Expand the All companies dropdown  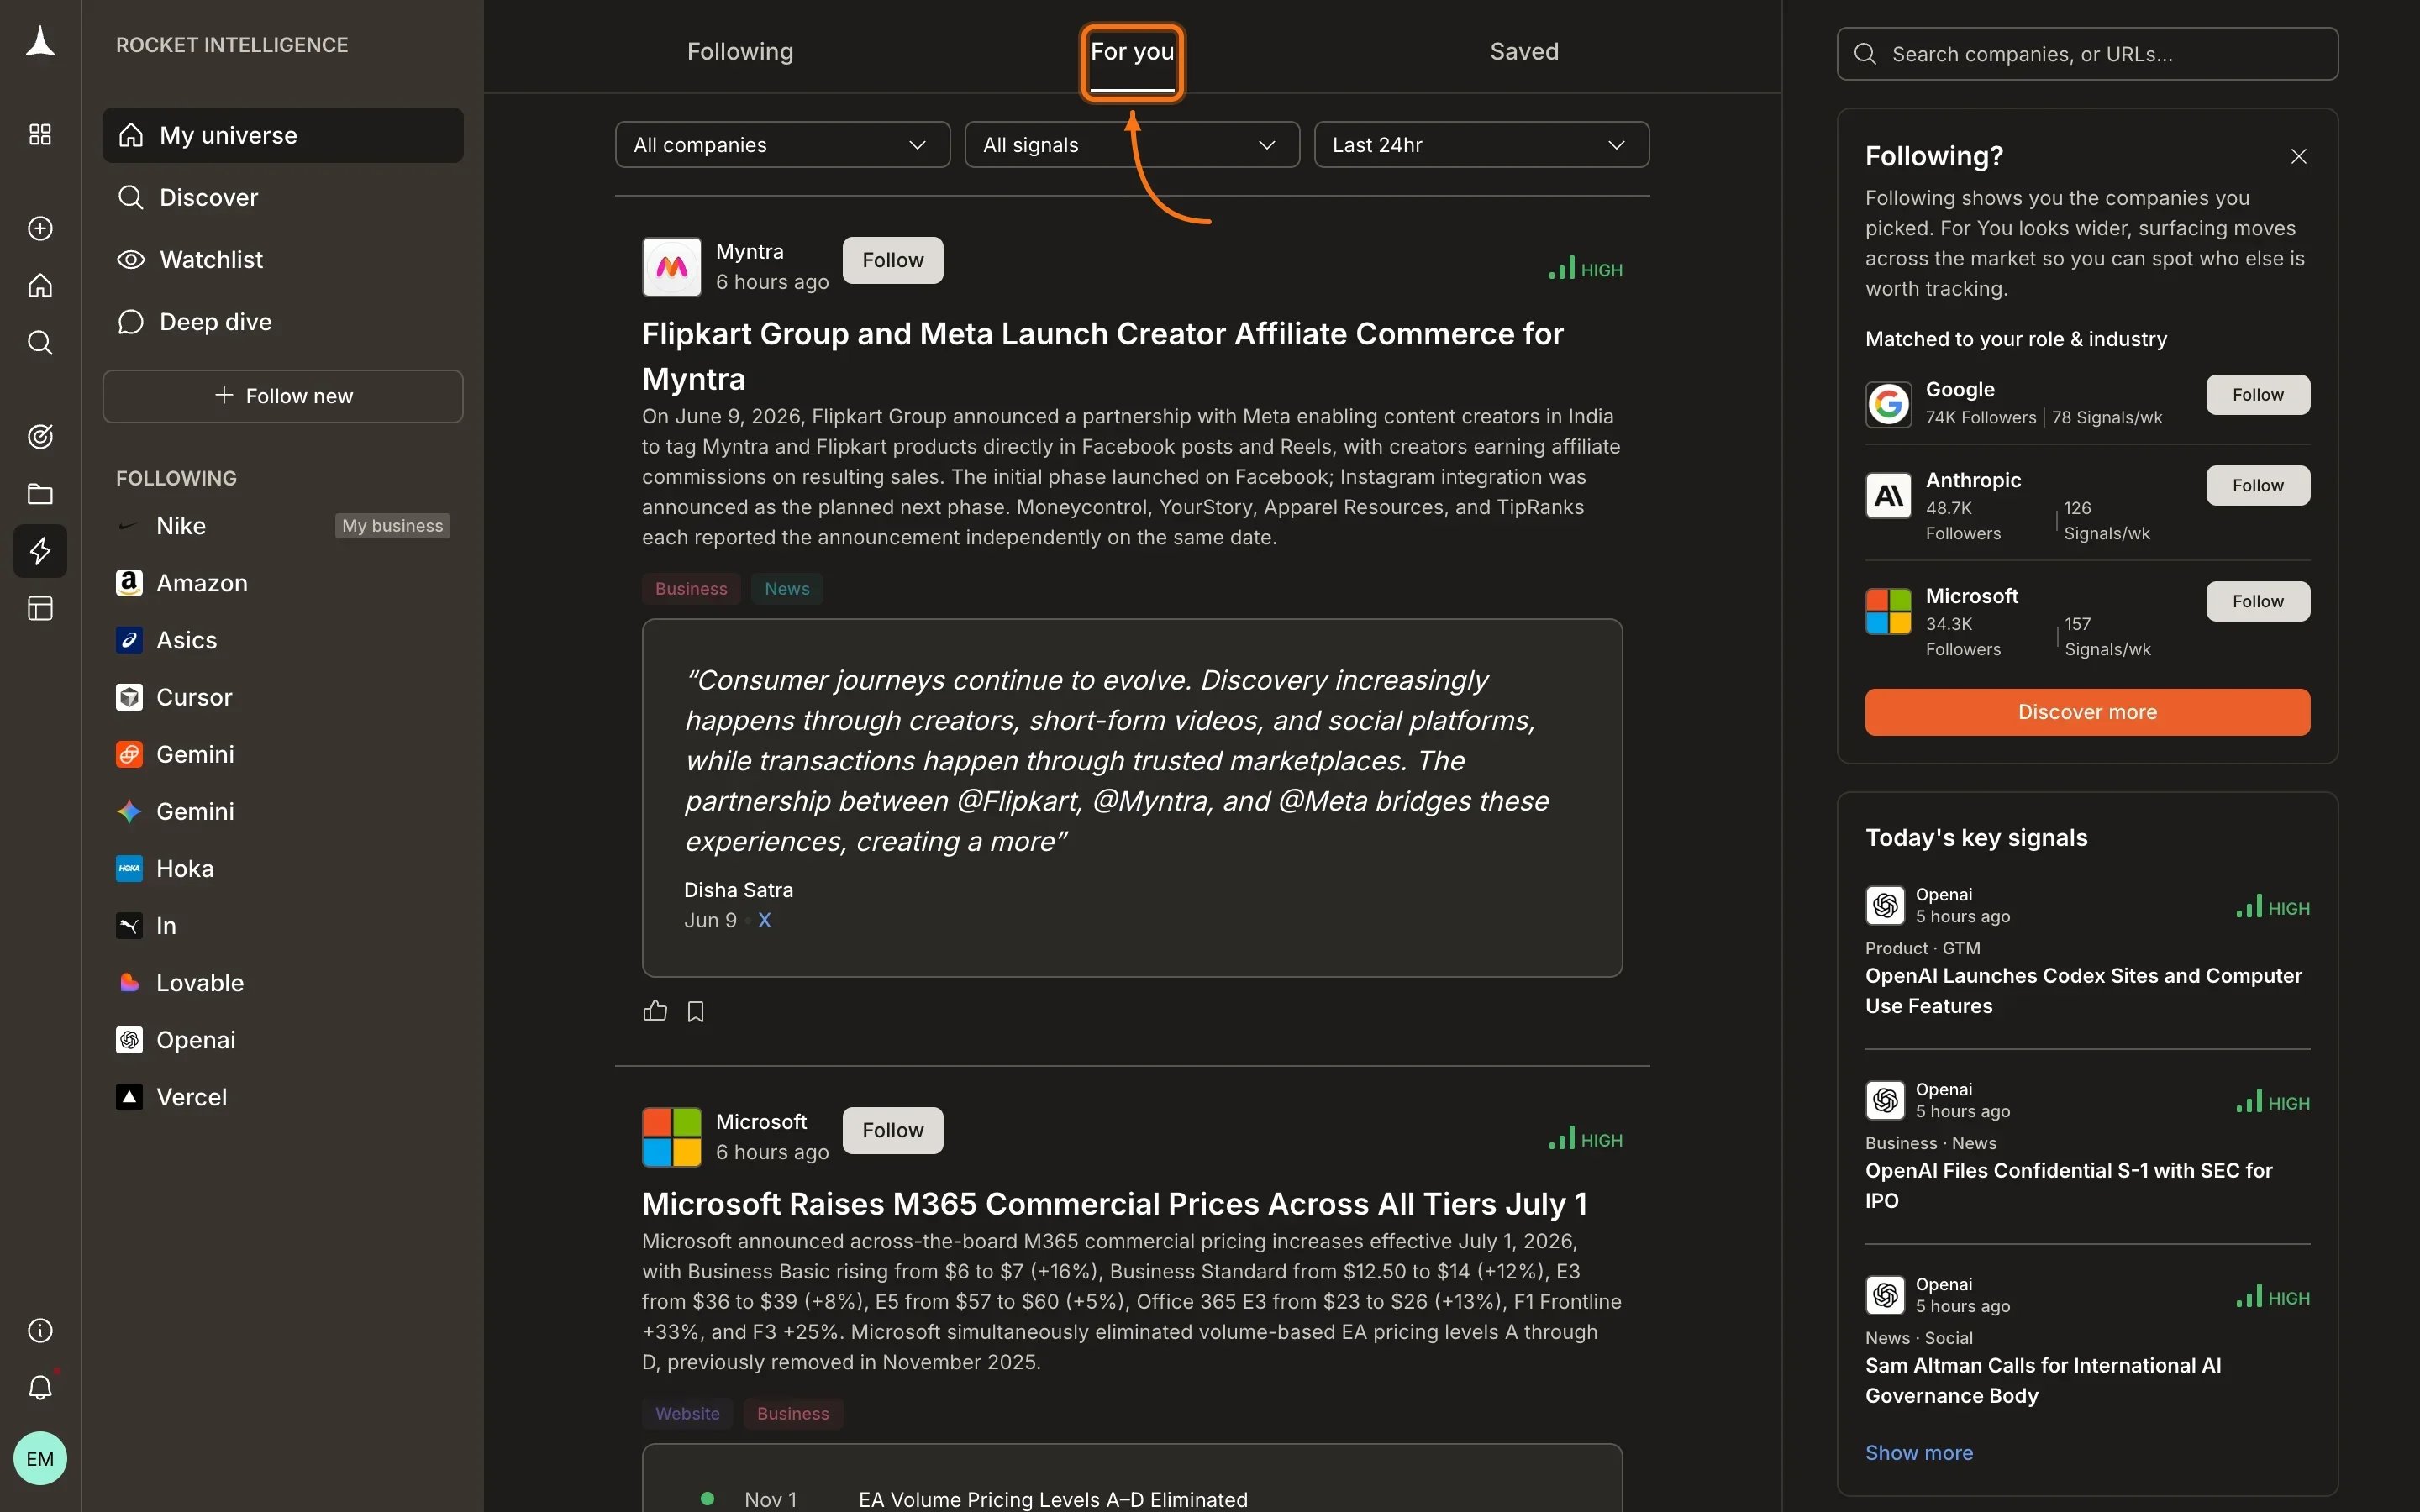[782, 145]
